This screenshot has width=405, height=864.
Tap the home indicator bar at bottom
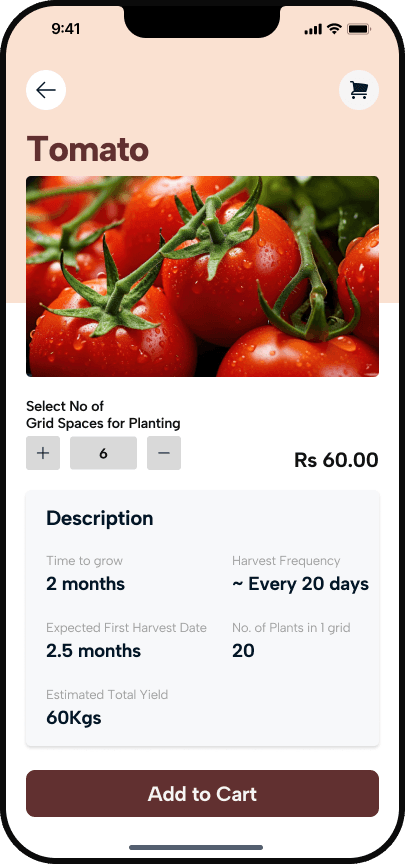[x=196, y=847]
